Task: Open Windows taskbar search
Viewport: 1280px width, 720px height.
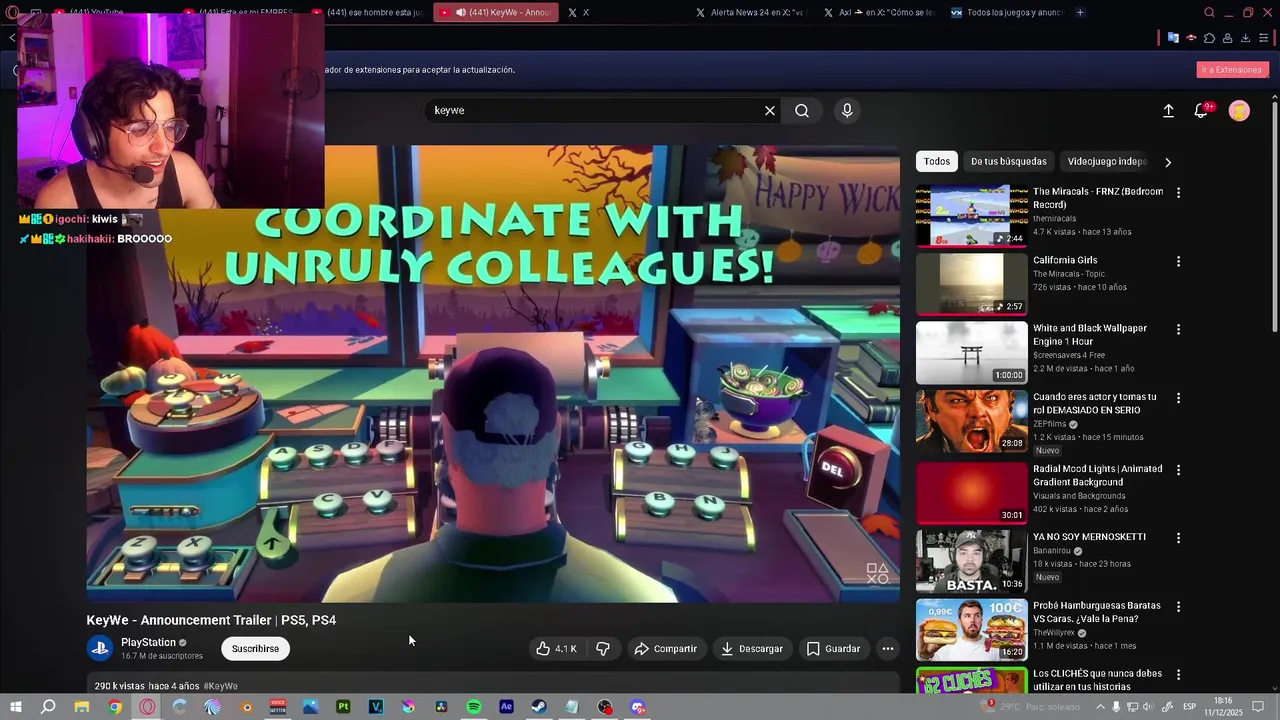Action: (48, 707)
